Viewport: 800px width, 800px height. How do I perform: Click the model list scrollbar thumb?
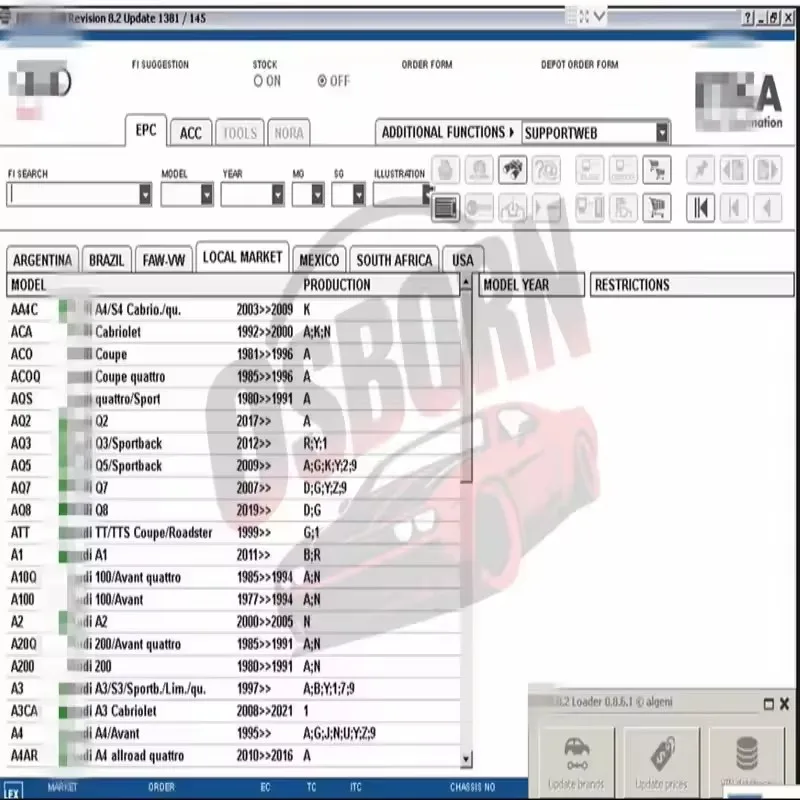point(466,388)
